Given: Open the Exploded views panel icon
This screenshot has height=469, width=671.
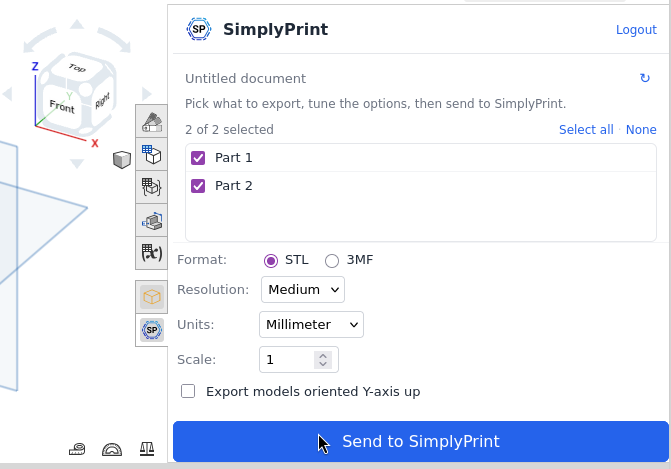Looking at the screenshot, I should pos(152,221).
